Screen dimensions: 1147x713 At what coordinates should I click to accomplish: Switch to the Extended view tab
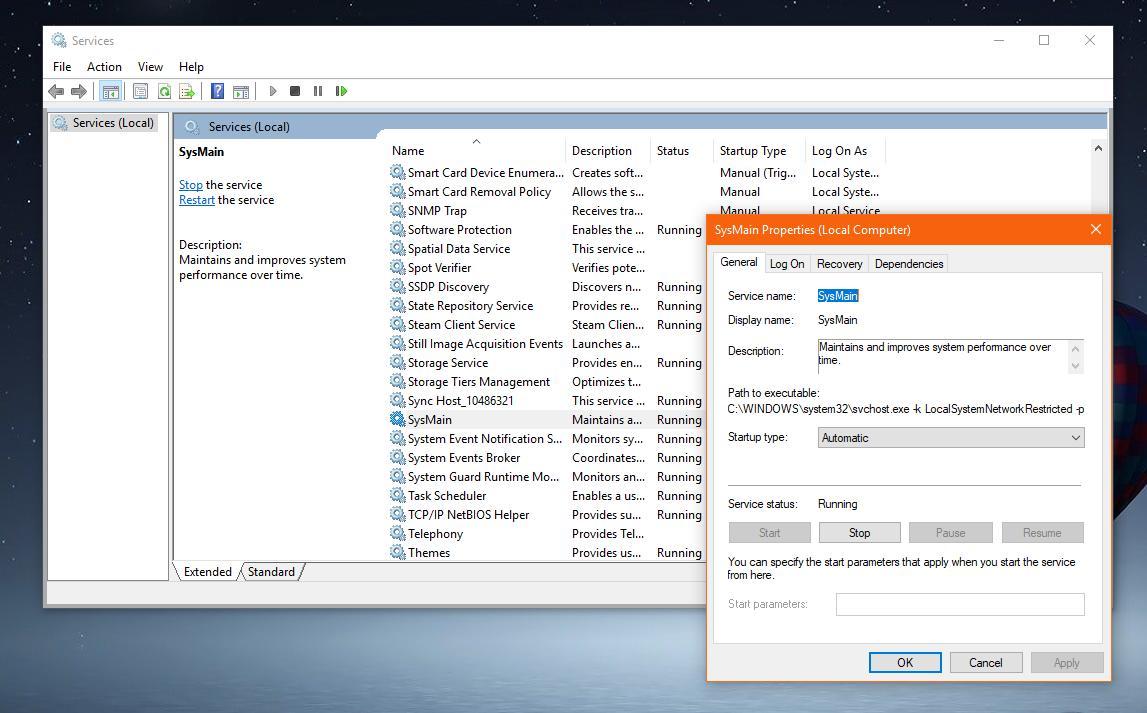[x=208, y=572]
